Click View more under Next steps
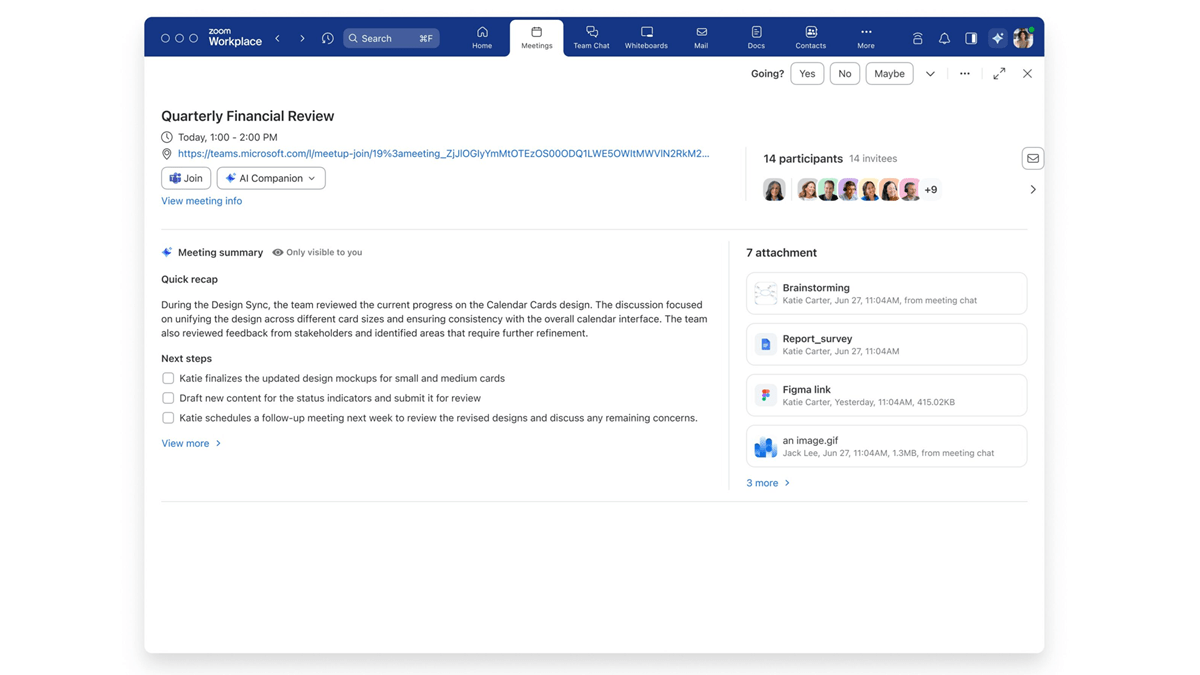 [191, 443]
